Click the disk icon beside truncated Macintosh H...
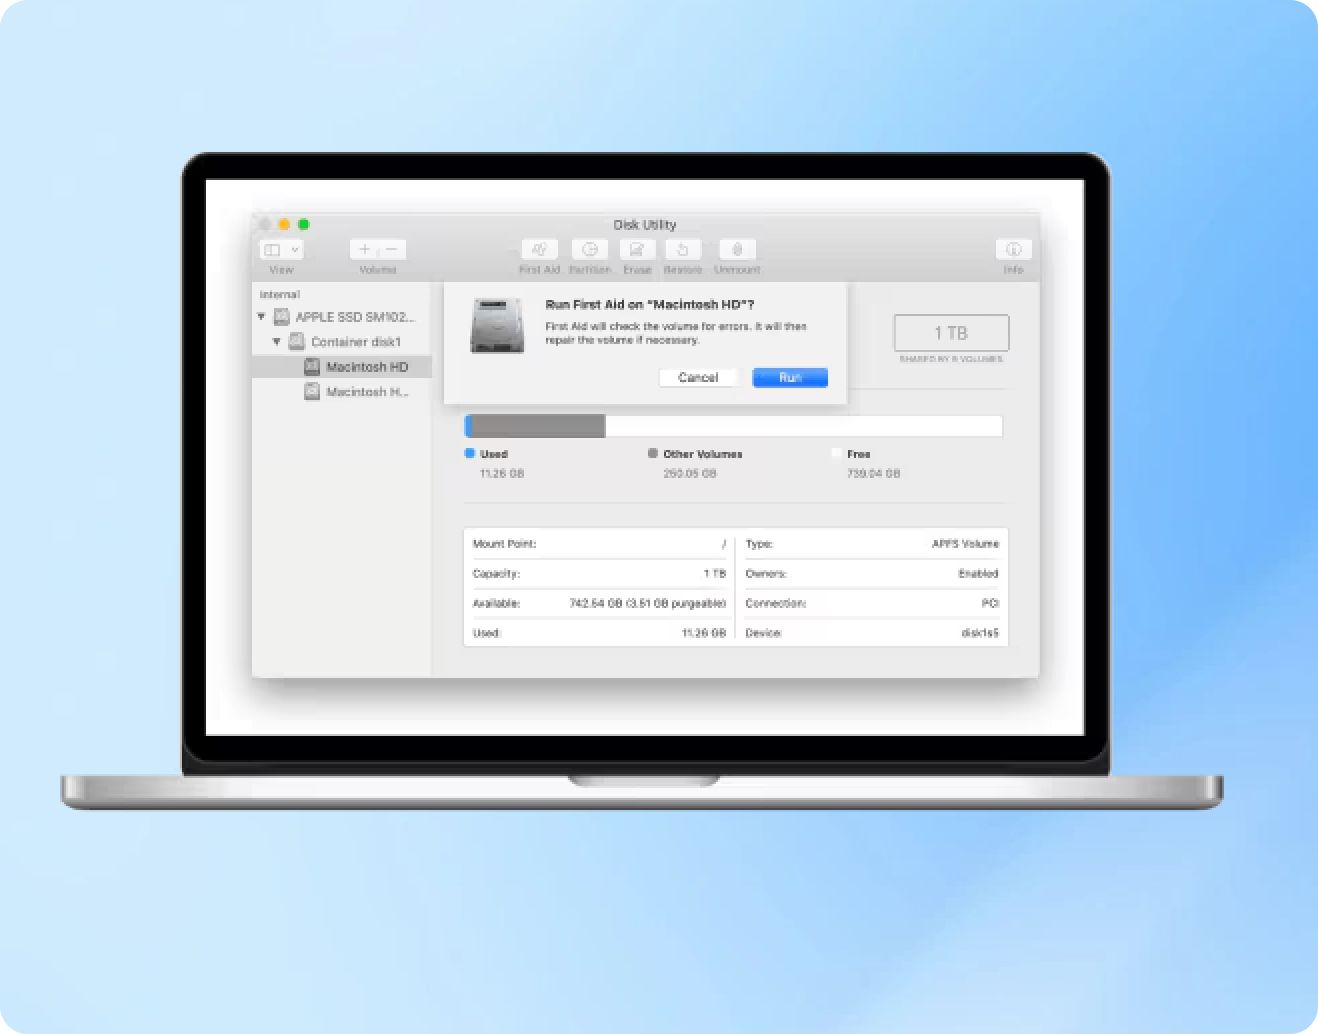Viewport: 1318px width, 1034px height. pos(312,392)
